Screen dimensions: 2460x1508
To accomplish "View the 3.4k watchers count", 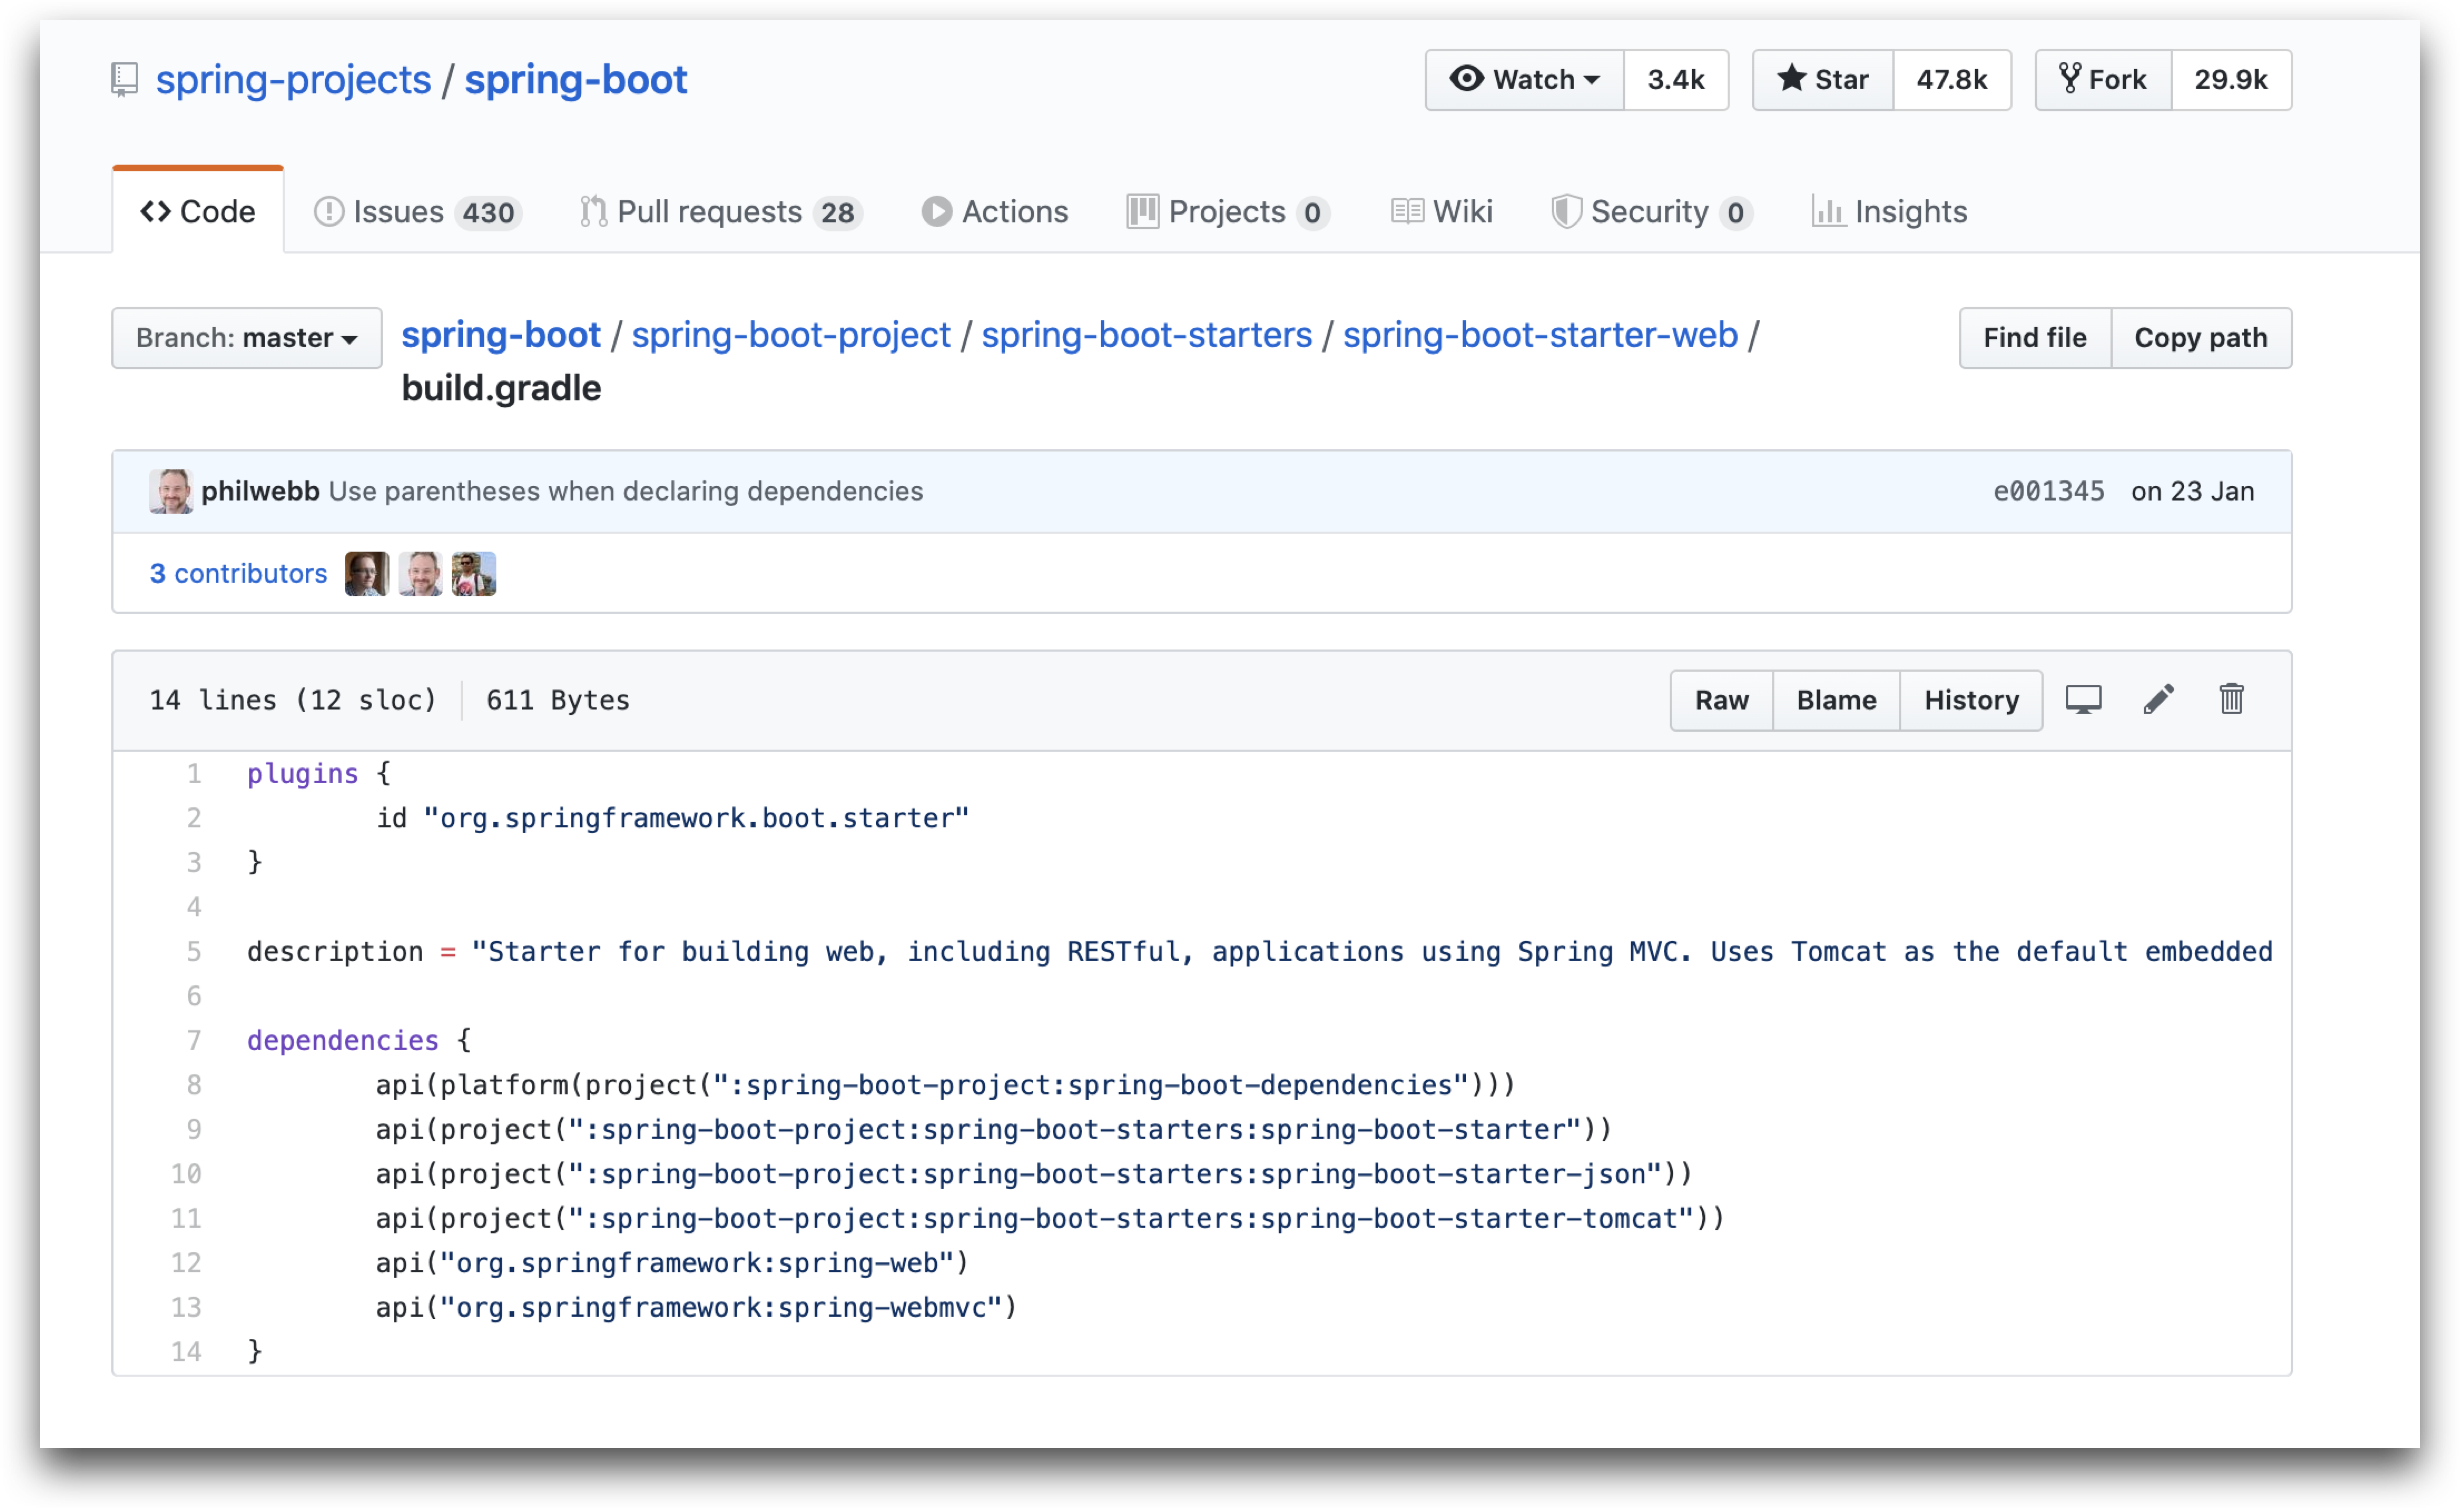I will tap(1675, 79).
